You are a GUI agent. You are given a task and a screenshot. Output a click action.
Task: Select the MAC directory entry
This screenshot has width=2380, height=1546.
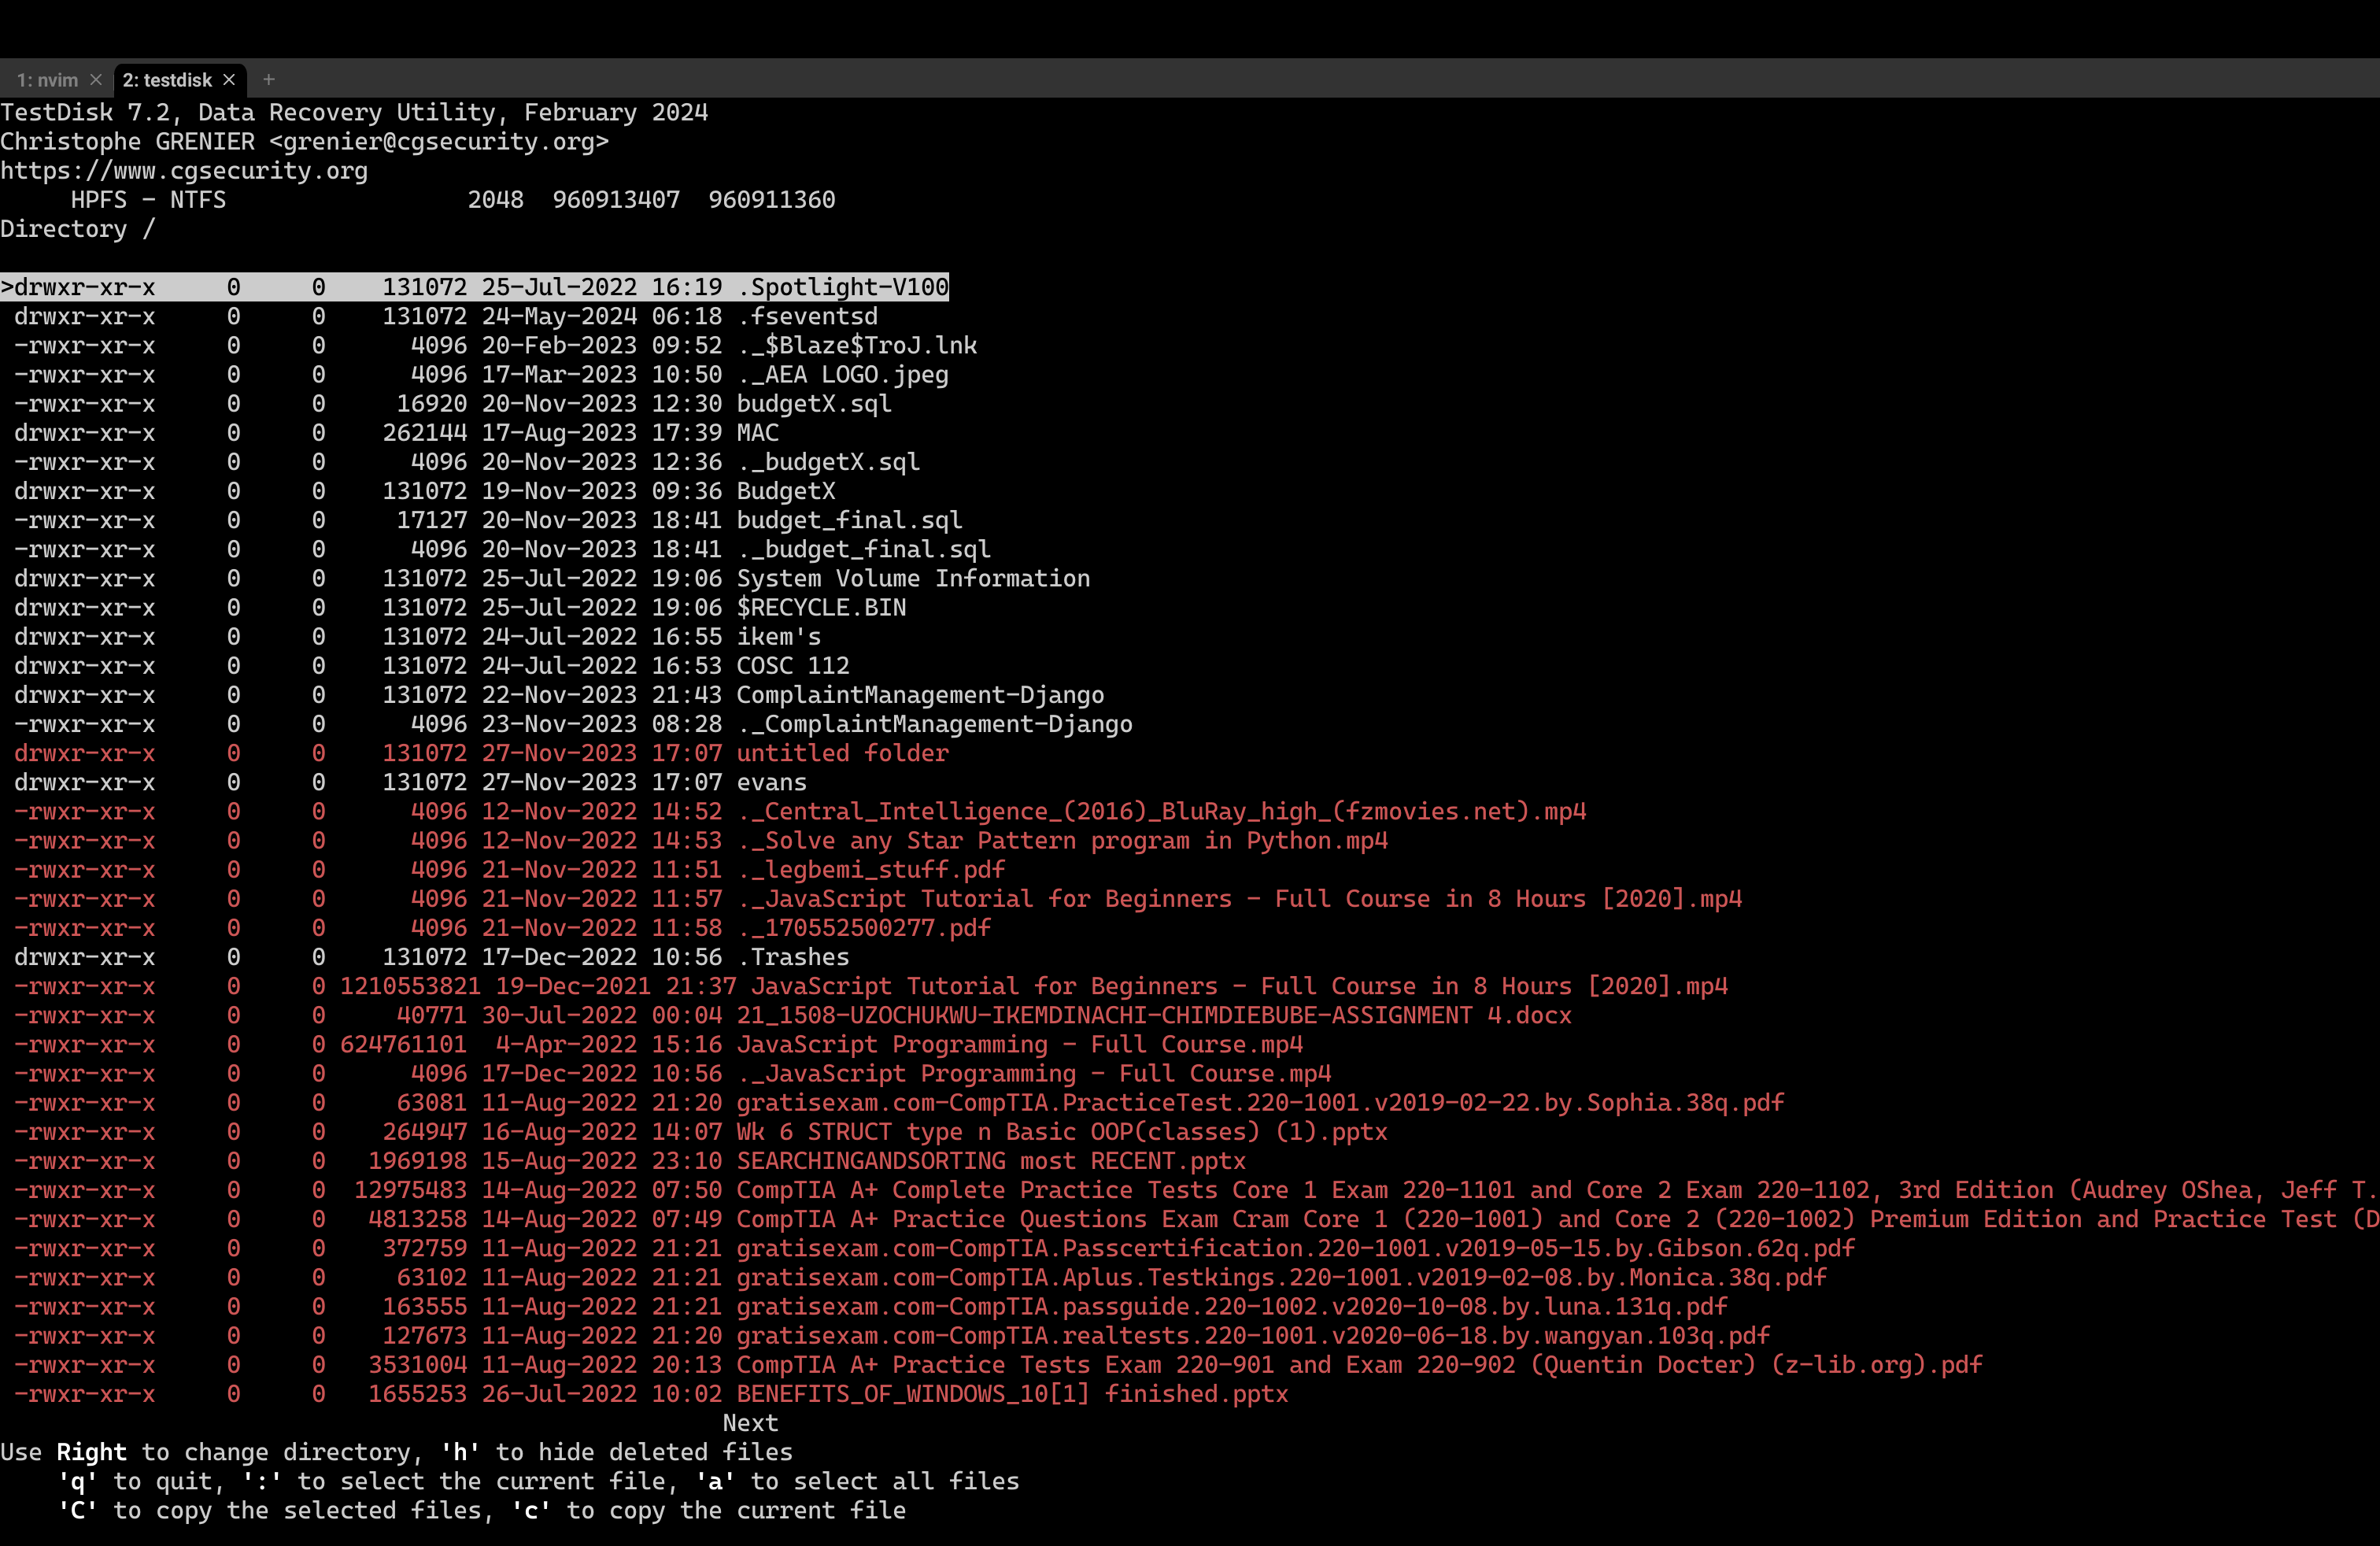757,433
